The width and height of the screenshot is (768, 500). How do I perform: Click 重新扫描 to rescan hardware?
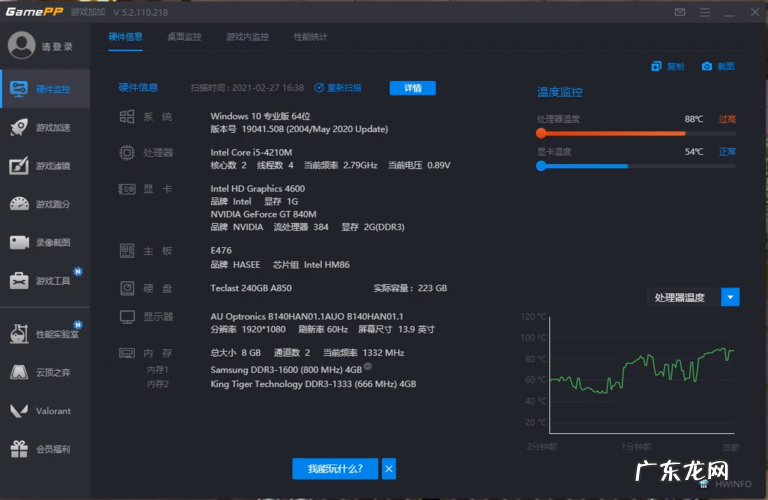(x=338, y=88)
